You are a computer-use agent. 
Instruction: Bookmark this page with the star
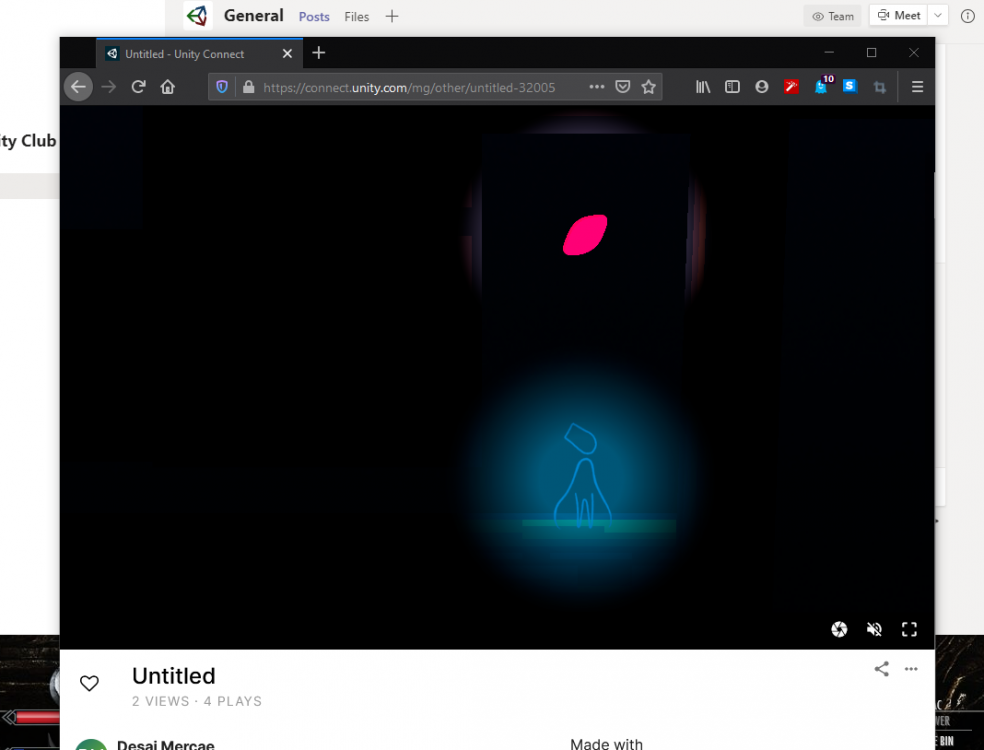648,87
